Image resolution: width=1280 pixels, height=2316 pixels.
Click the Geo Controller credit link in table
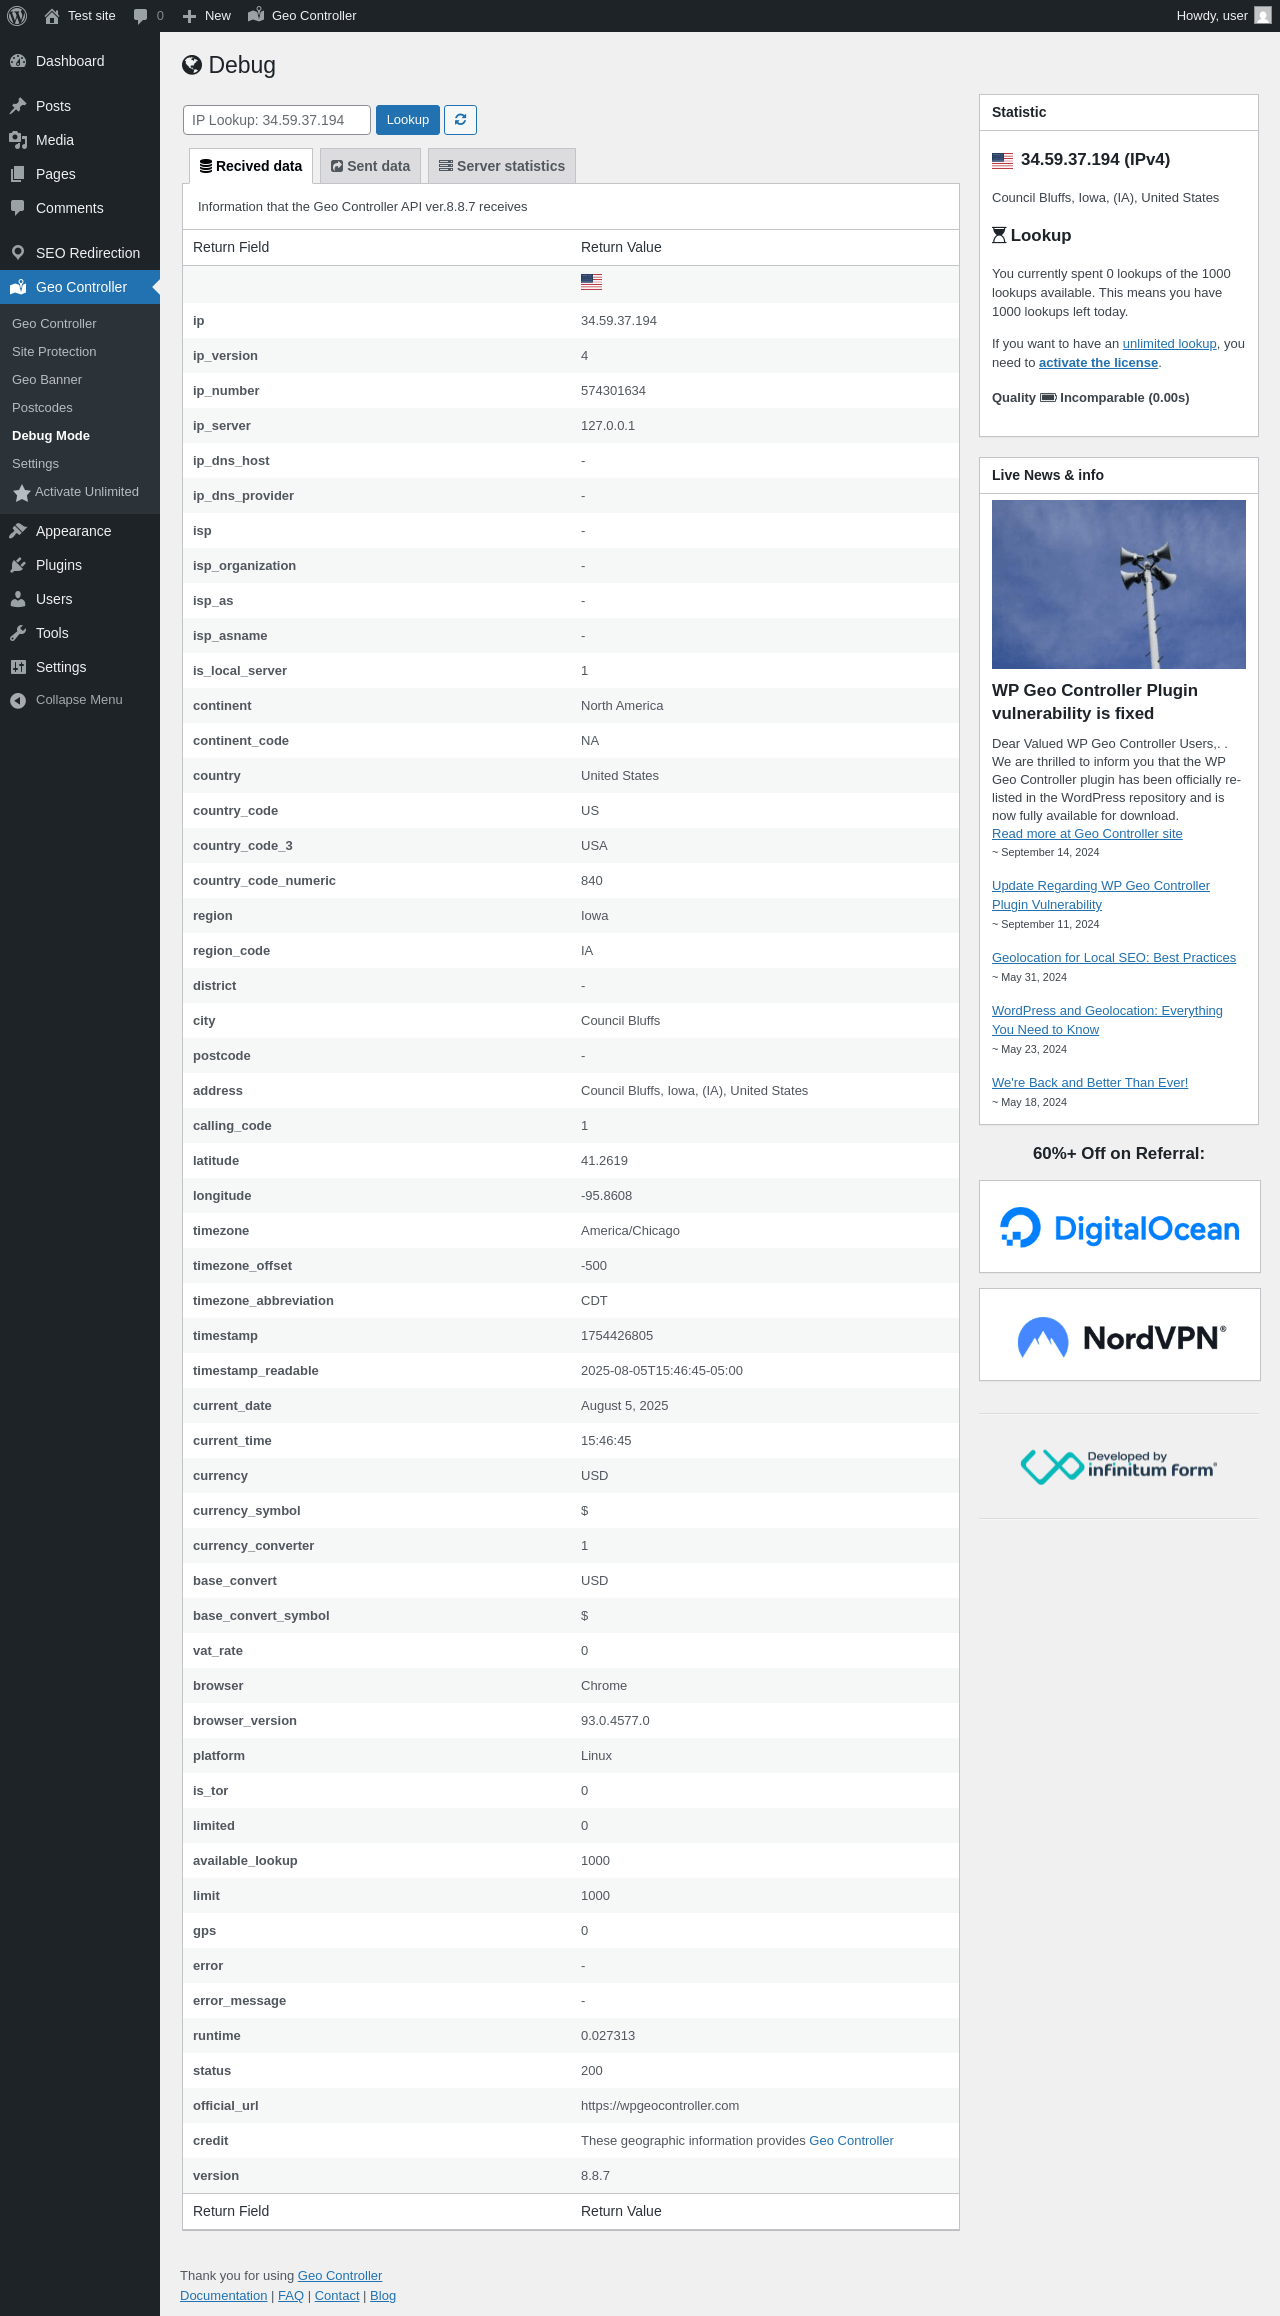851,2141
